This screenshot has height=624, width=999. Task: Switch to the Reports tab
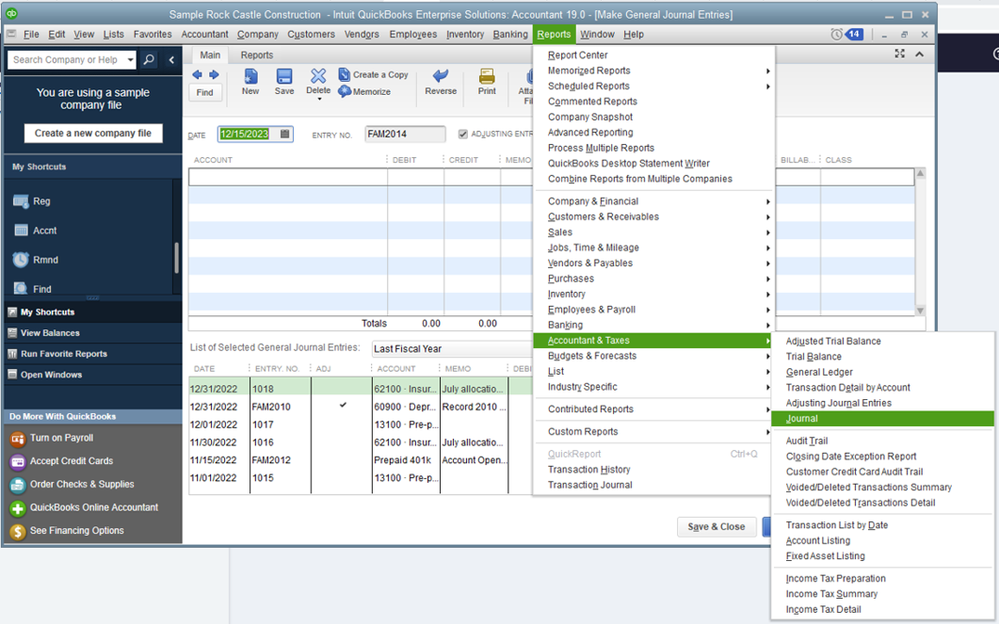pos(257,55)
